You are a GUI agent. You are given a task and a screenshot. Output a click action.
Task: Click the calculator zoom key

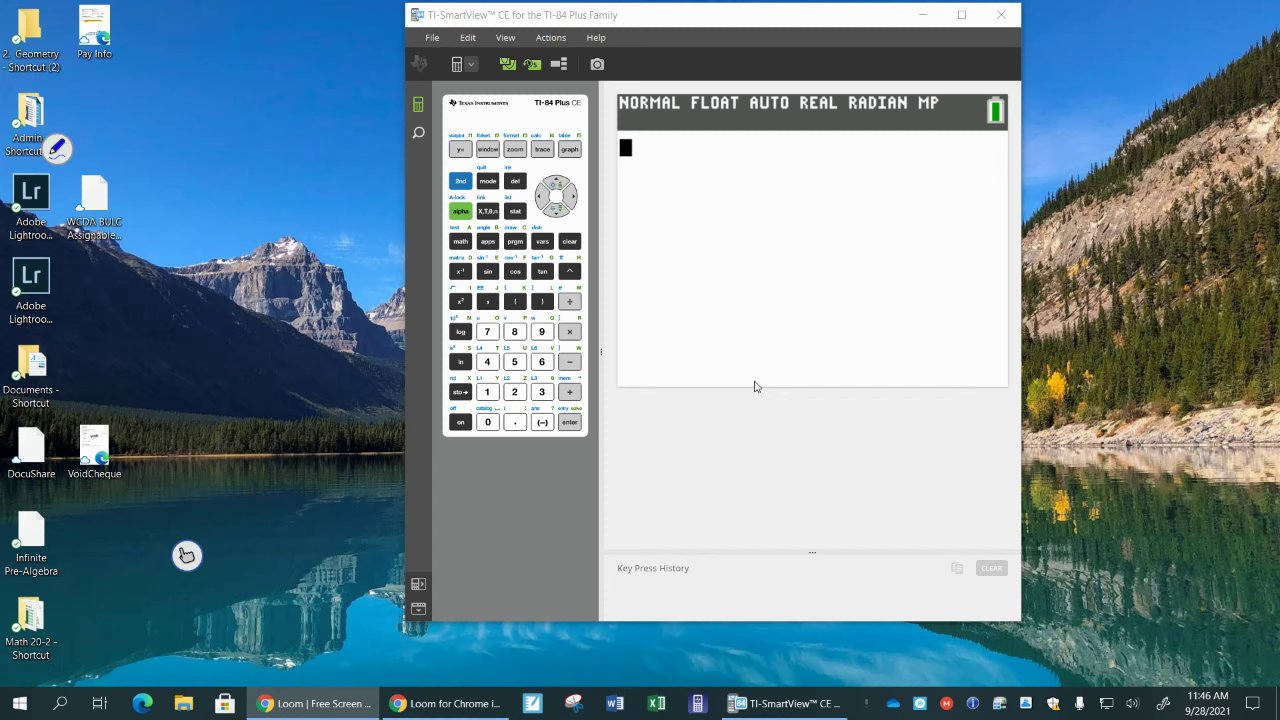[514, 149]
